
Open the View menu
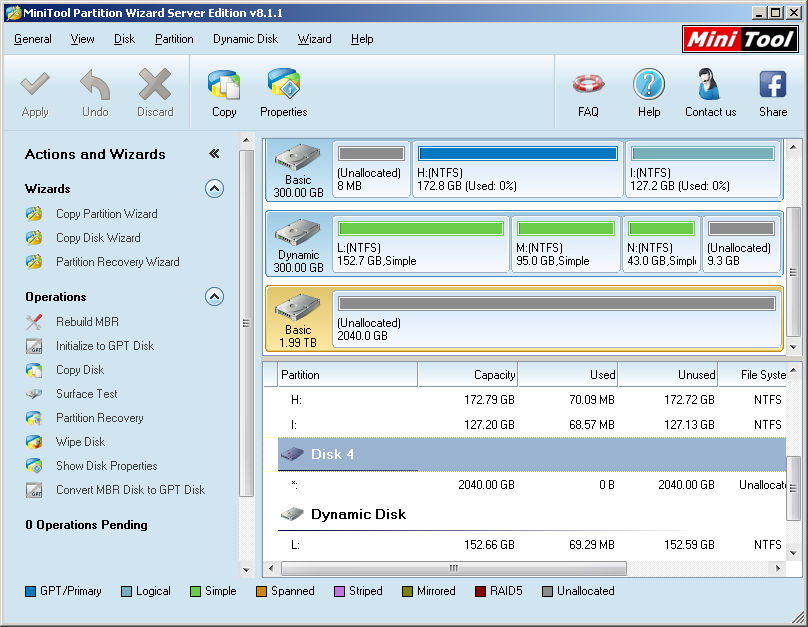tap(82, 39)
